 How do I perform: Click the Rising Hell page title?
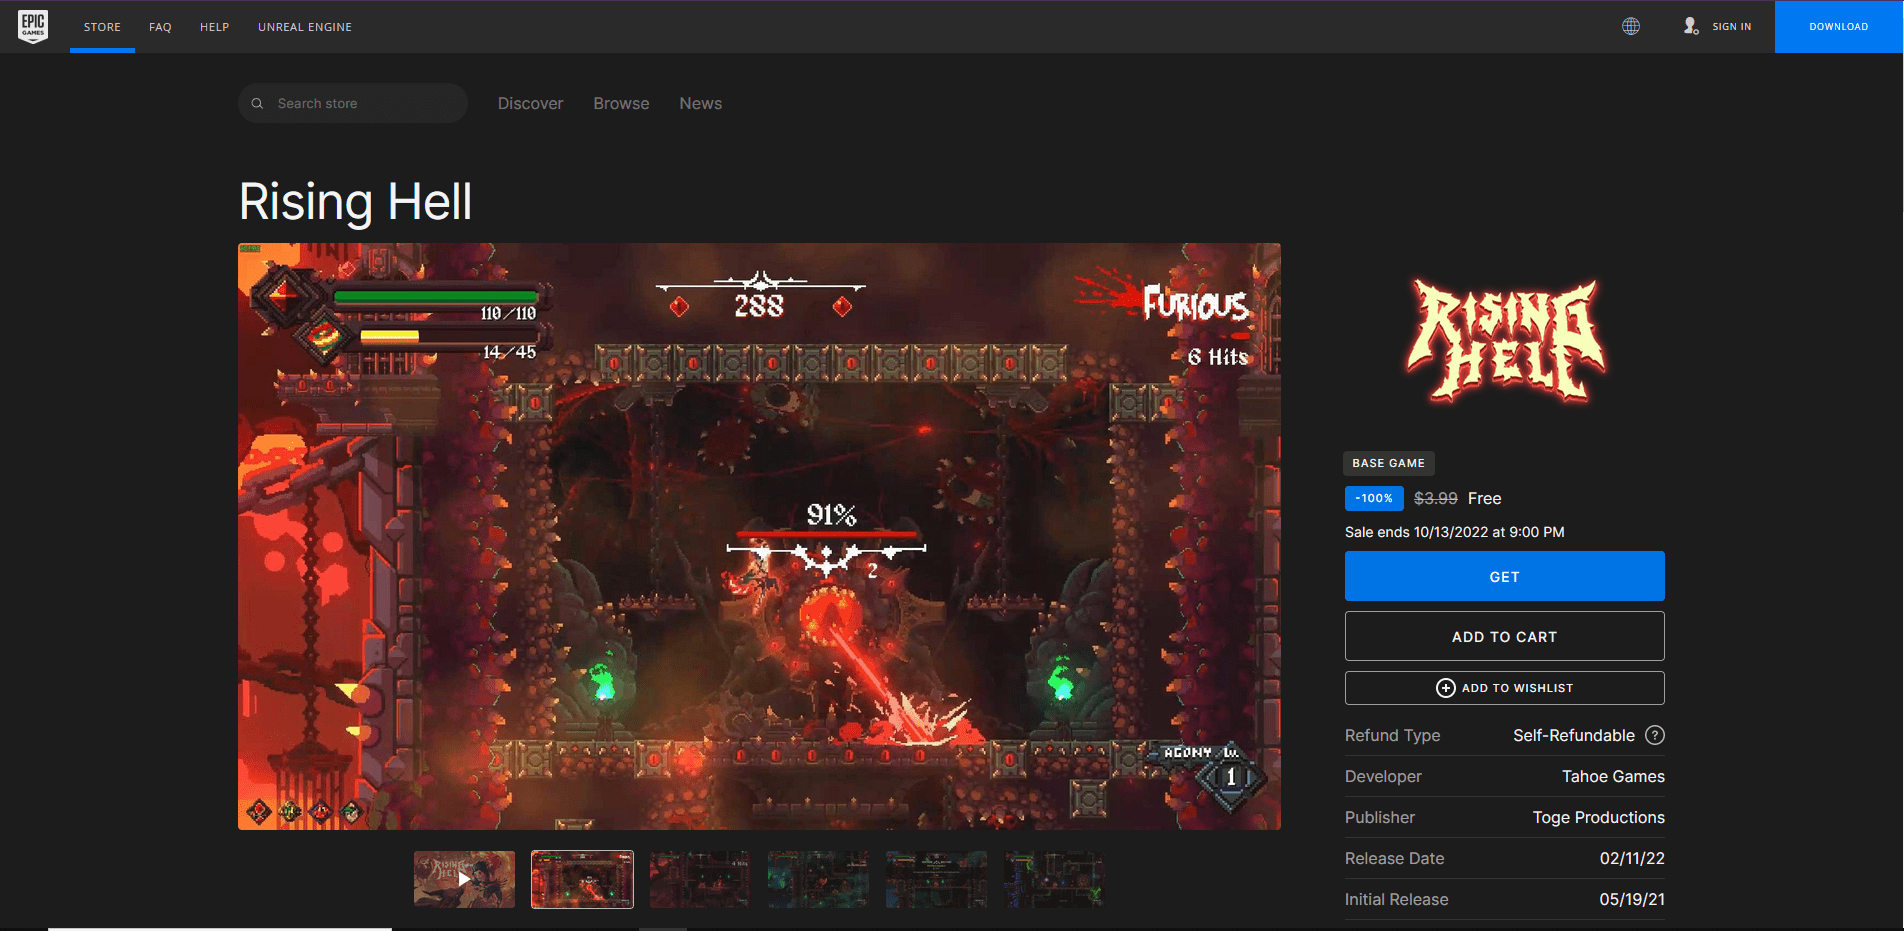pyautogui.click(x=355, y=202)
